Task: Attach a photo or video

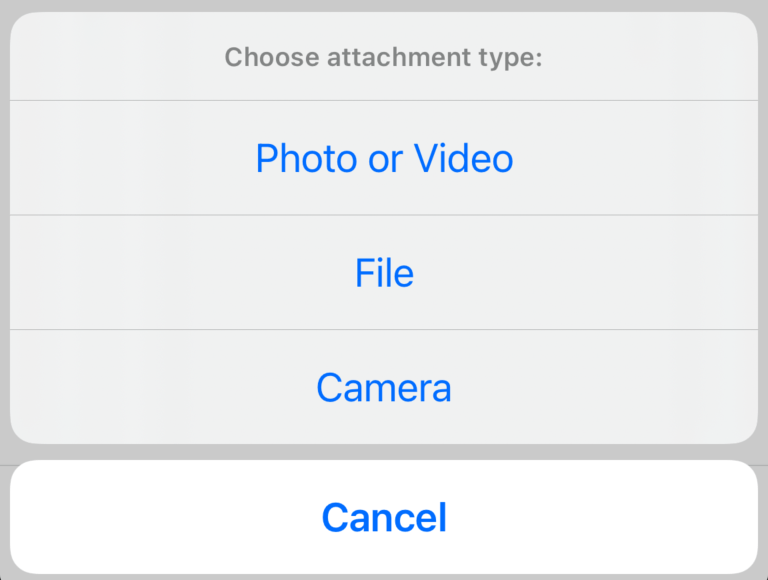Action: pos(384,158)
